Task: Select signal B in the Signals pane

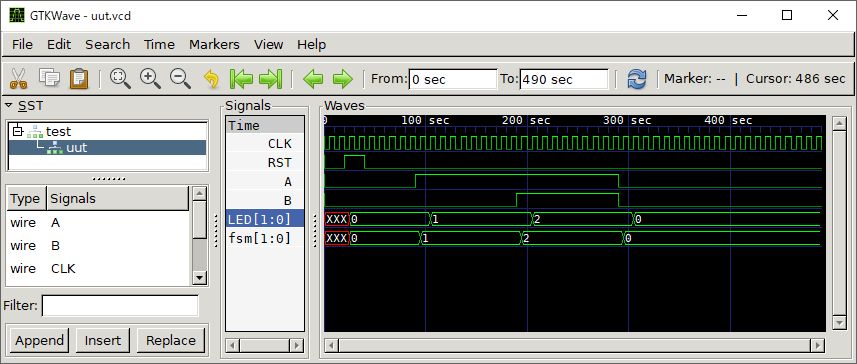Action: pos(265,201)
